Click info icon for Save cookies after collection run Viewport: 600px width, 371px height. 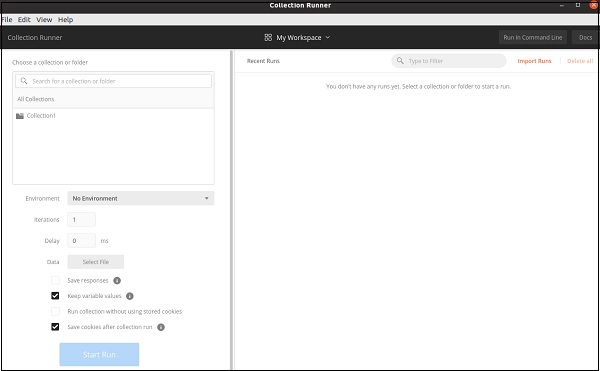point(161,327)
